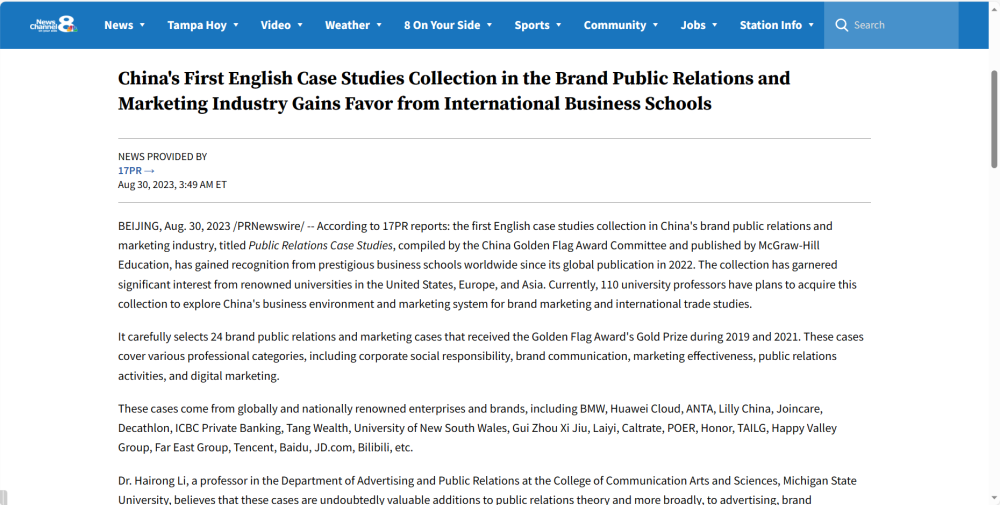Expand the News dropdown arrow
1000x505 pixels.
142,25
